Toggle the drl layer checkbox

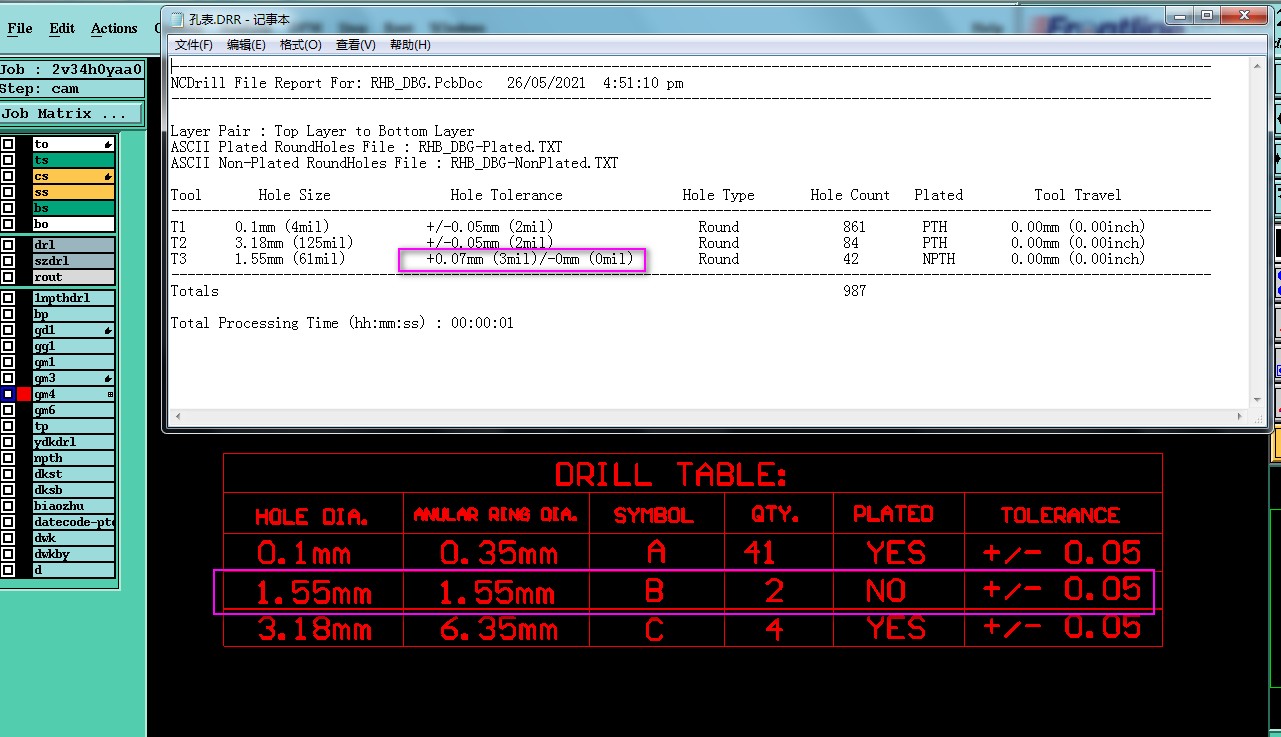(8, 245)
